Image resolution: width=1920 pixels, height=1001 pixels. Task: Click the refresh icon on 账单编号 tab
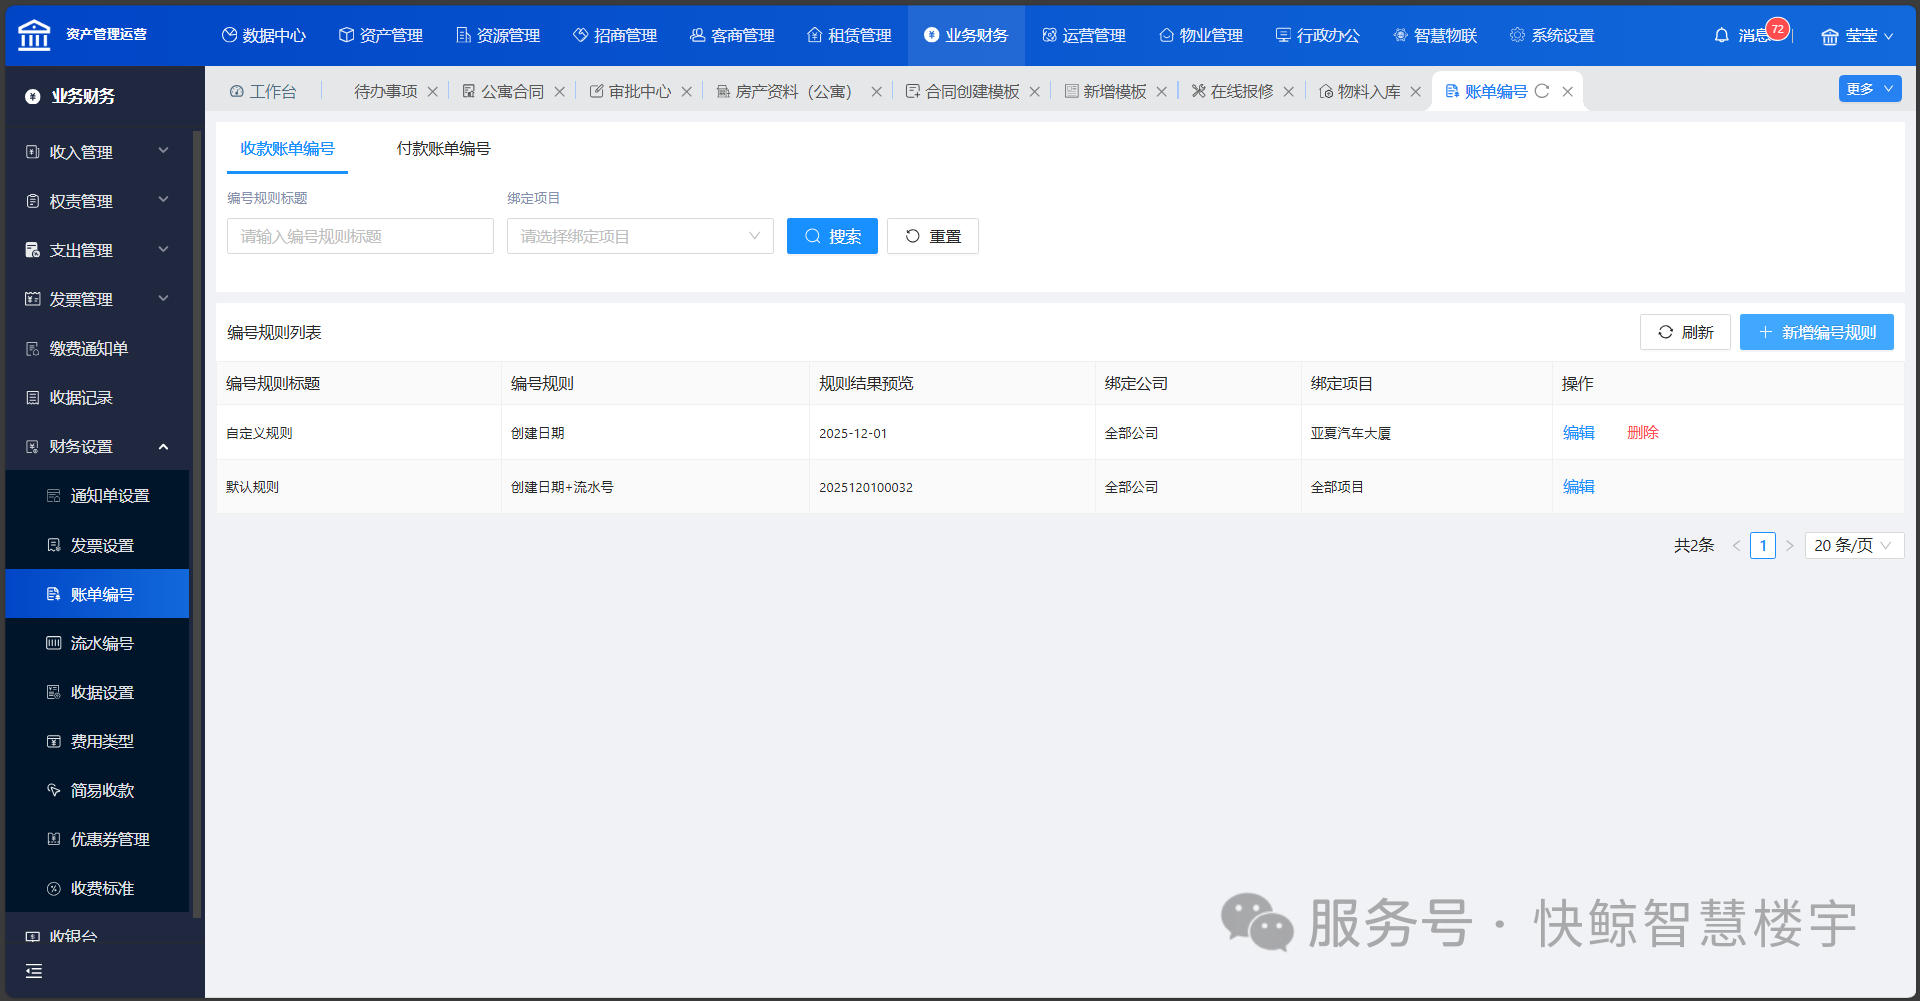point(1542,91)
